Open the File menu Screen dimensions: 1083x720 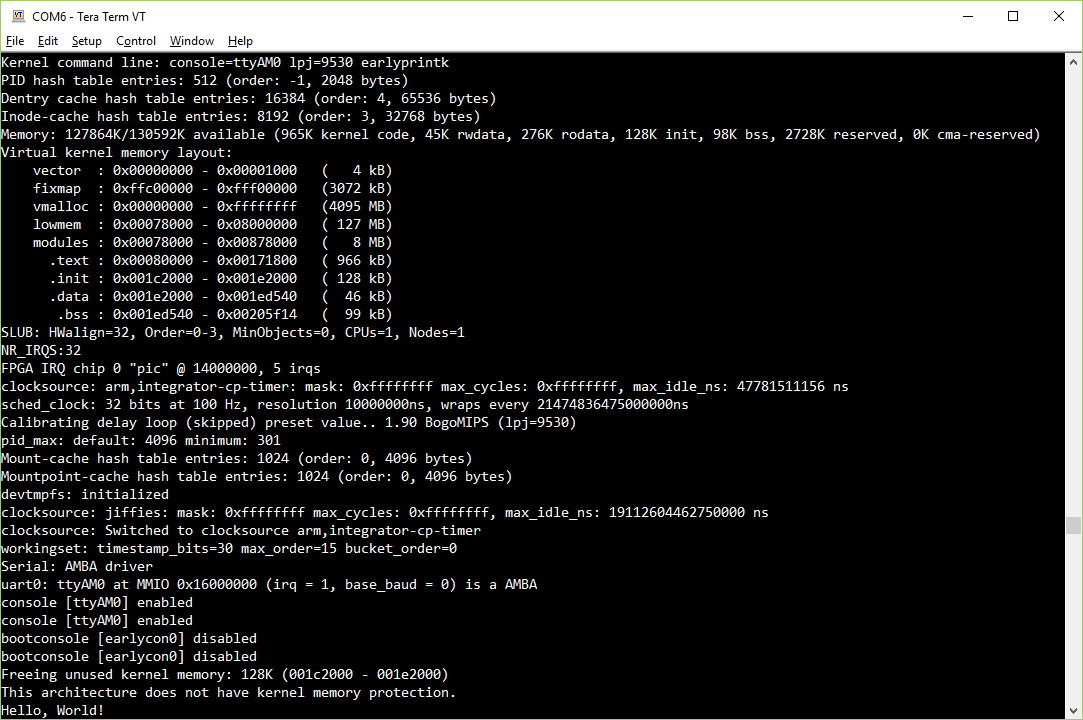pos(15,41)
